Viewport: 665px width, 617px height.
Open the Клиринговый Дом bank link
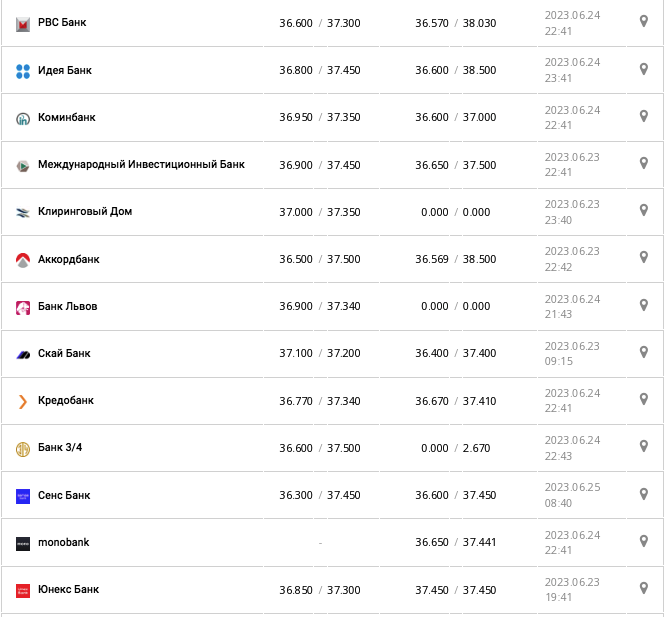pos(85,211)
